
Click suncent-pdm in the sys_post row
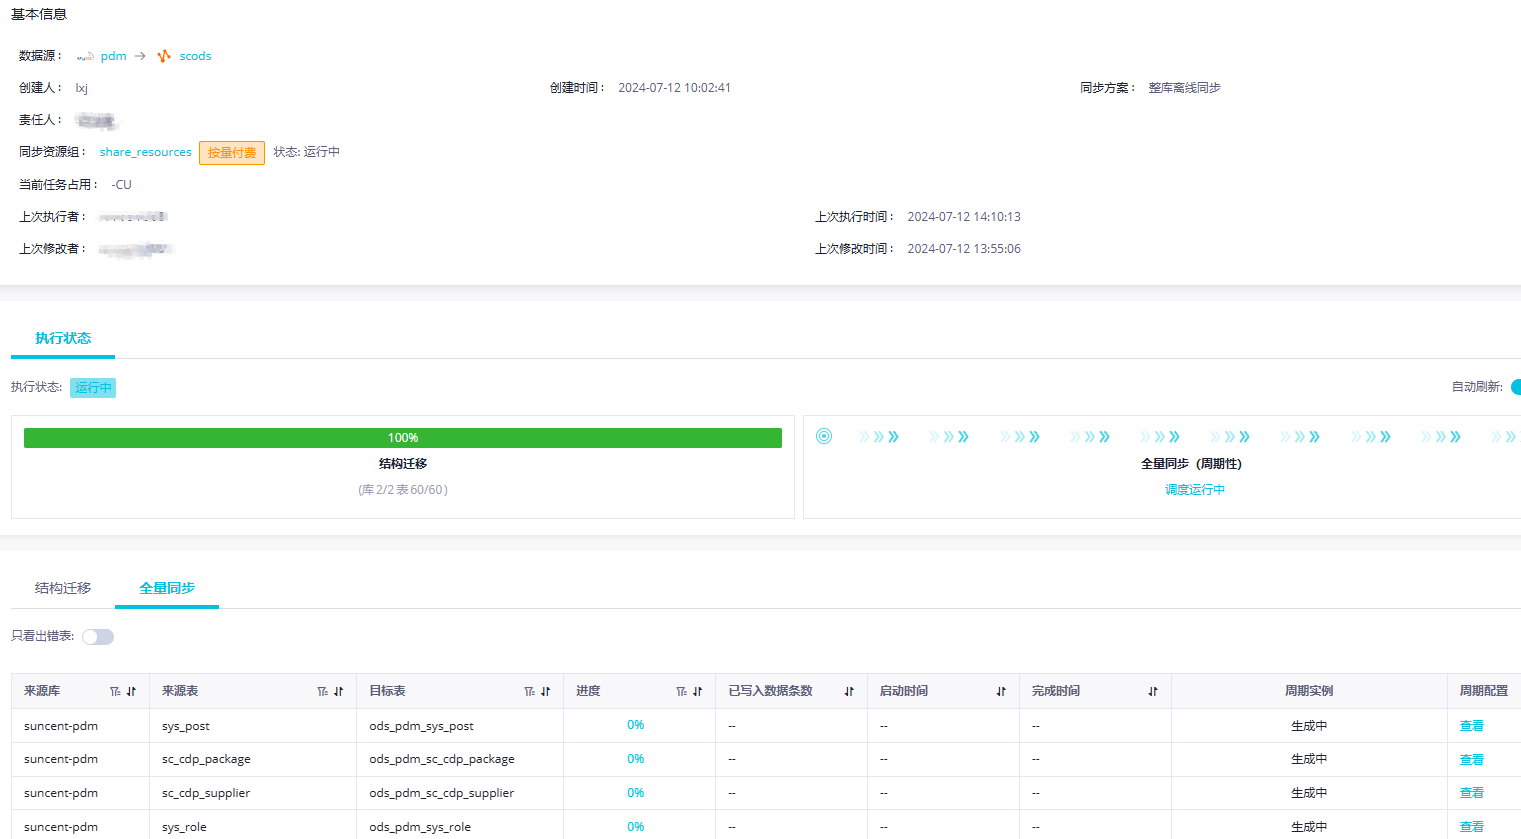tap(61, 726)
